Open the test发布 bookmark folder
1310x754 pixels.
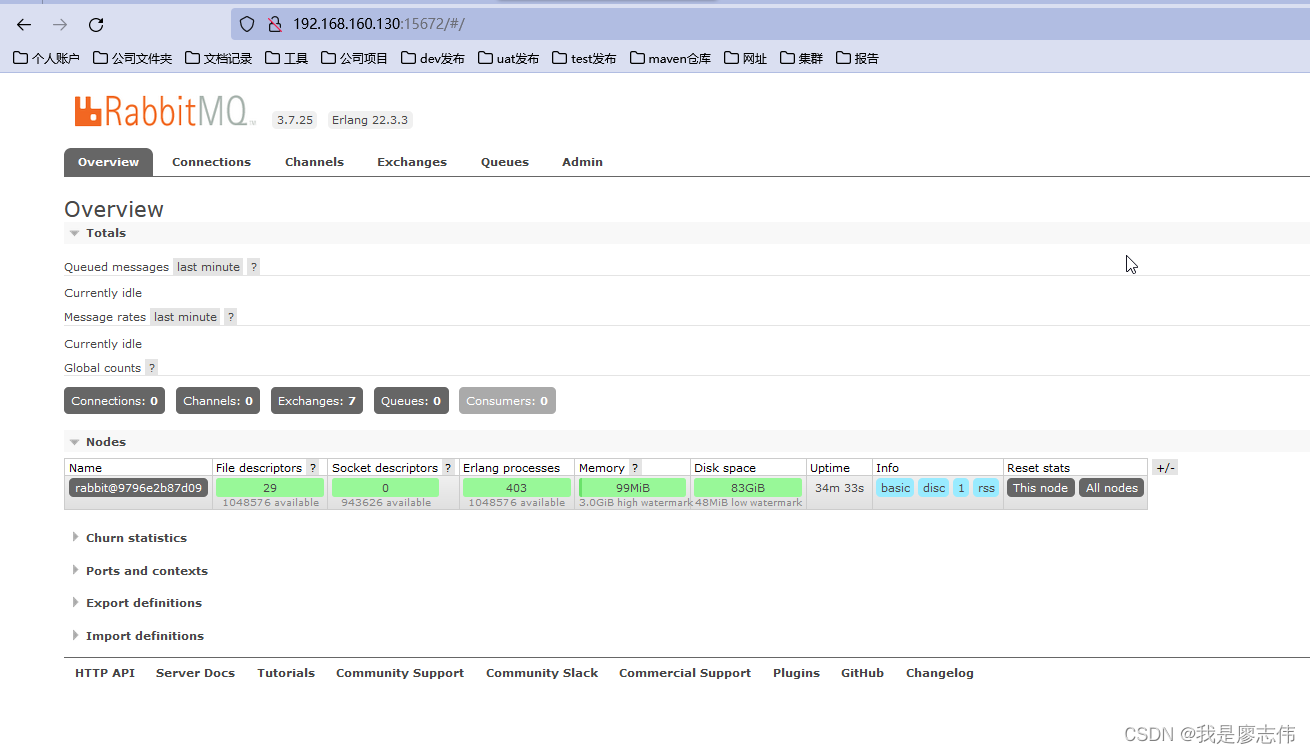pyautogui.click(x=584, y=58)
